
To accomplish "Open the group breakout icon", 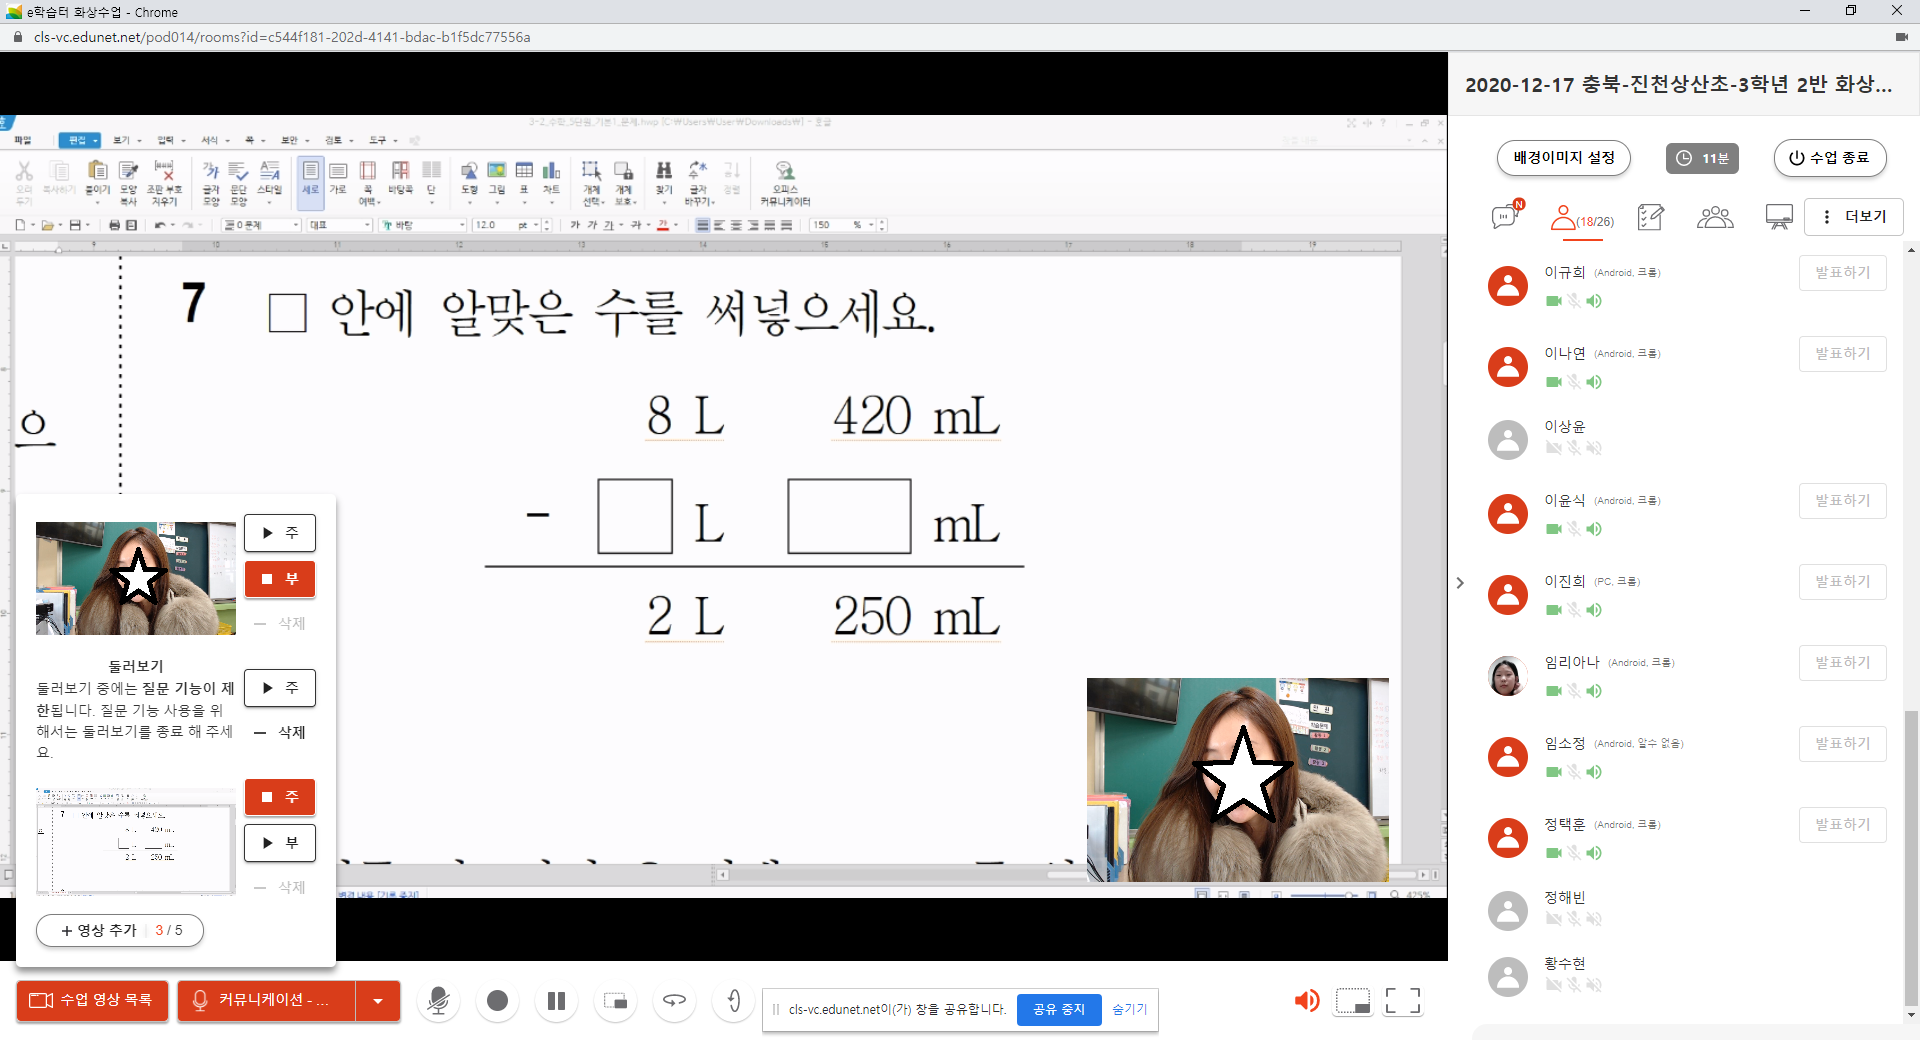I will (1715, 217).
